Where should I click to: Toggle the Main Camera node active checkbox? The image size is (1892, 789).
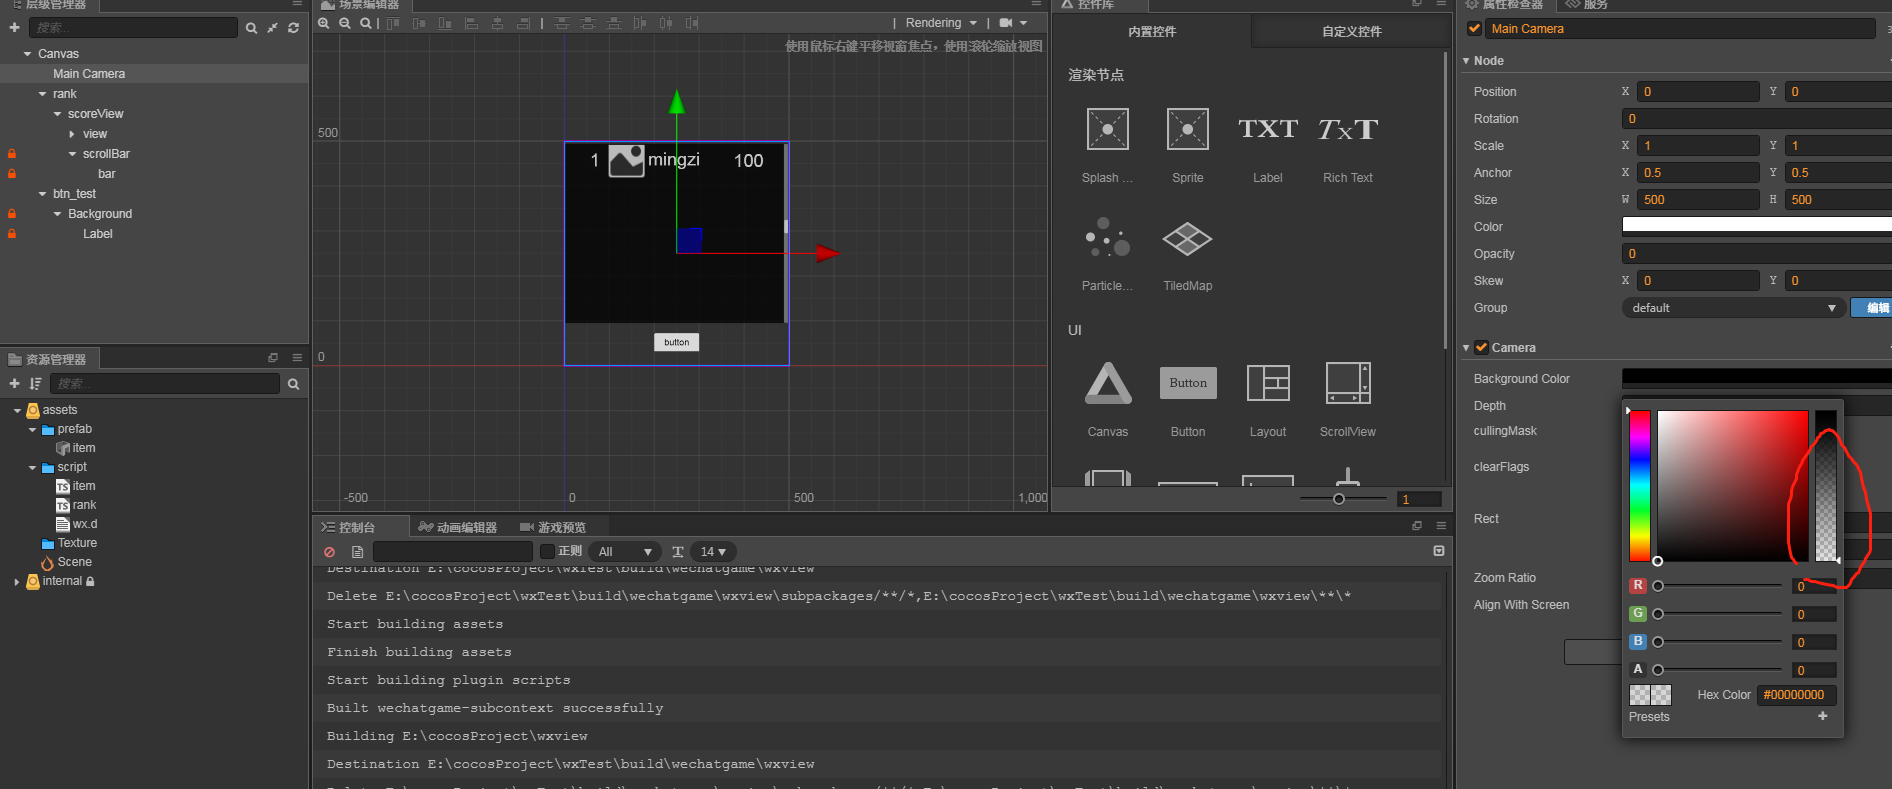[1474, 29]
